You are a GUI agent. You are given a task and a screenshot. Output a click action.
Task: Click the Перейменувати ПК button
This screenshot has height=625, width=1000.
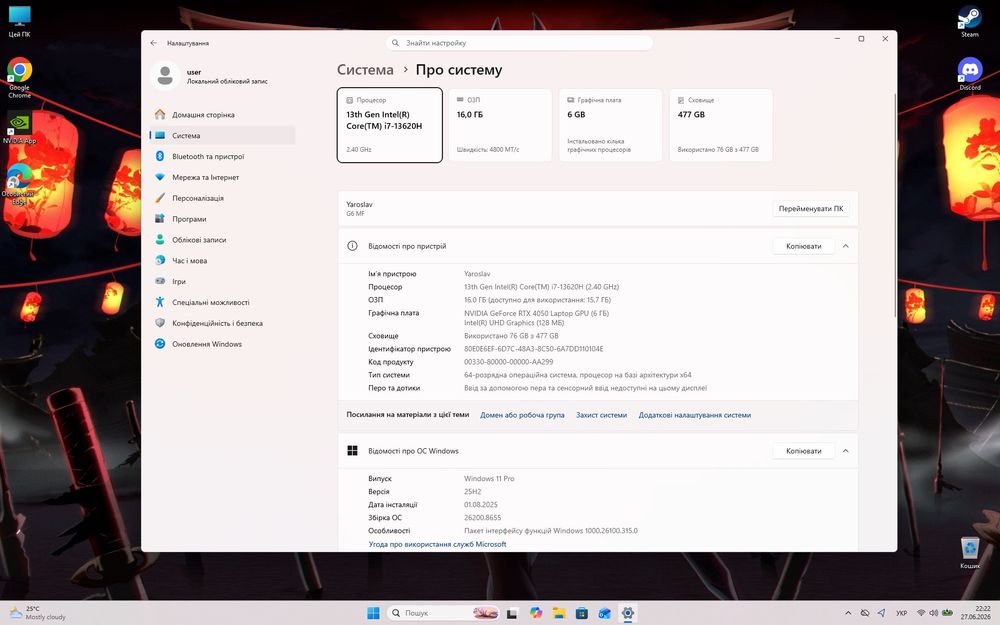(x=811, y=209)
